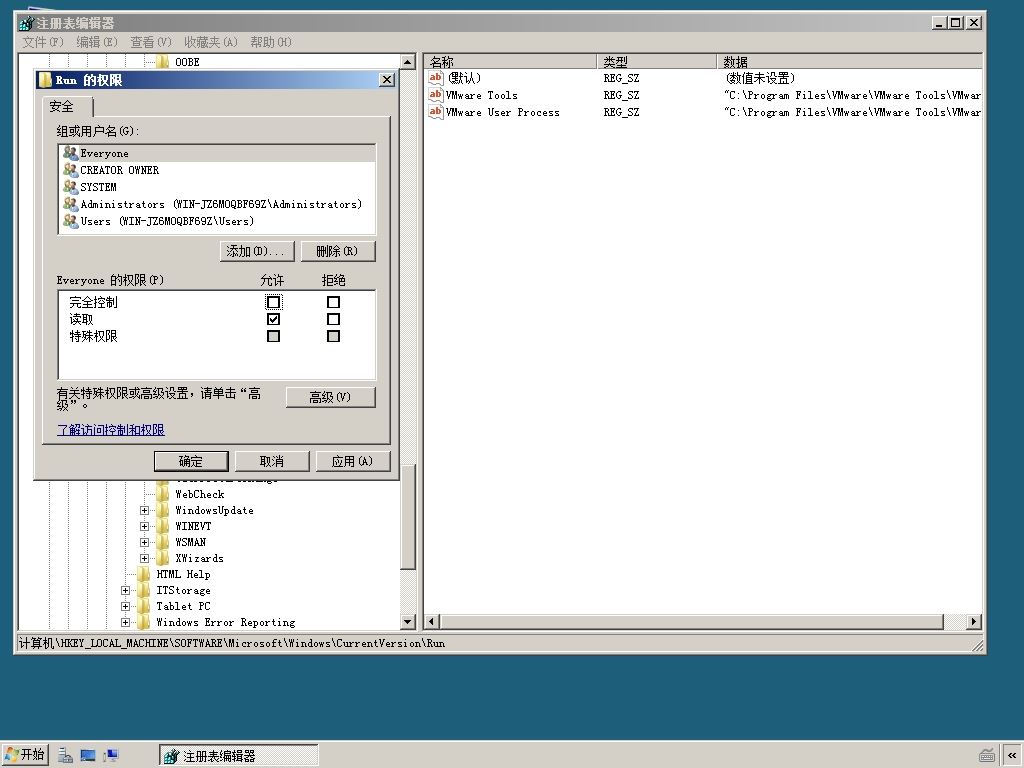Close the Run 的权限 dialog
Image resolution: width=1024 pixels, height=768 pixels.
[387, 80]
